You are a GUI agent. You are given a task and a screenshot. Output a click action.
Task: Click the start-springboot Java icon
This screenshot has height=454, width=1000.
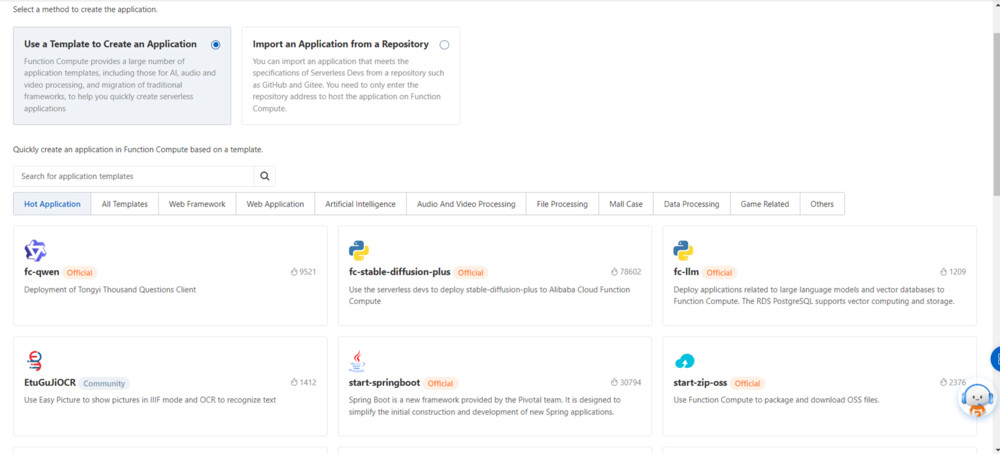click(358, 361)
